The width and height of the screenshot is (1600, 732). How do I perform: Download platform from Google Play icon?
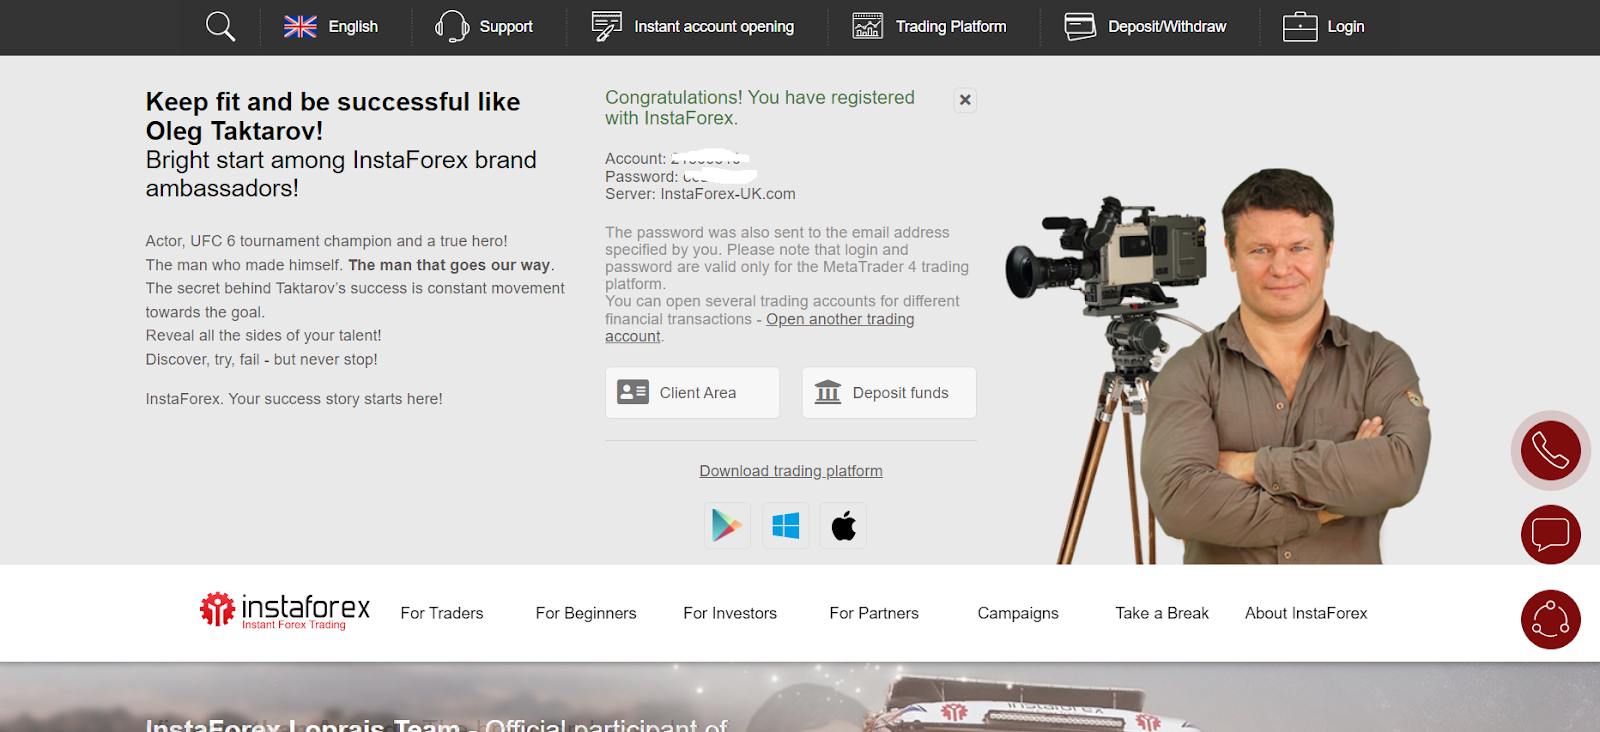point(727,525)
